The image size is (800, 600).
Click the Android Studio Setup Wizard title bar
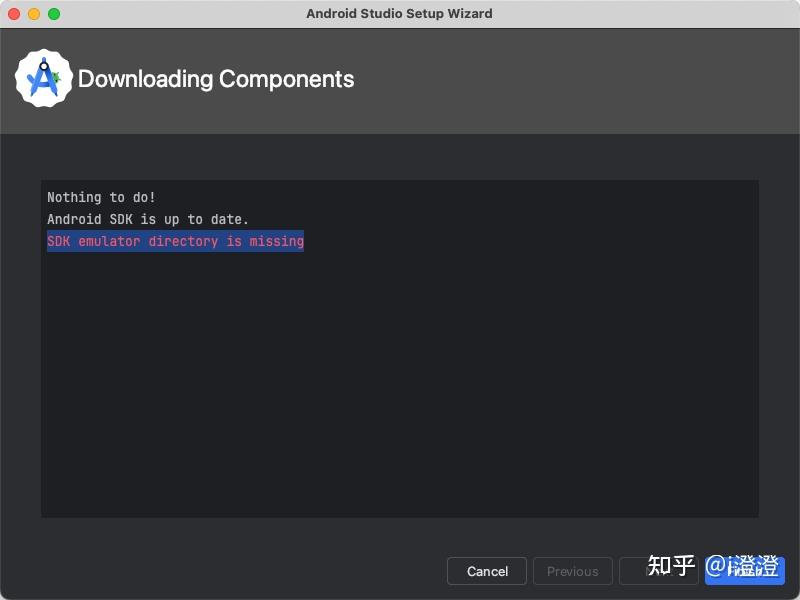click(400, 13)
